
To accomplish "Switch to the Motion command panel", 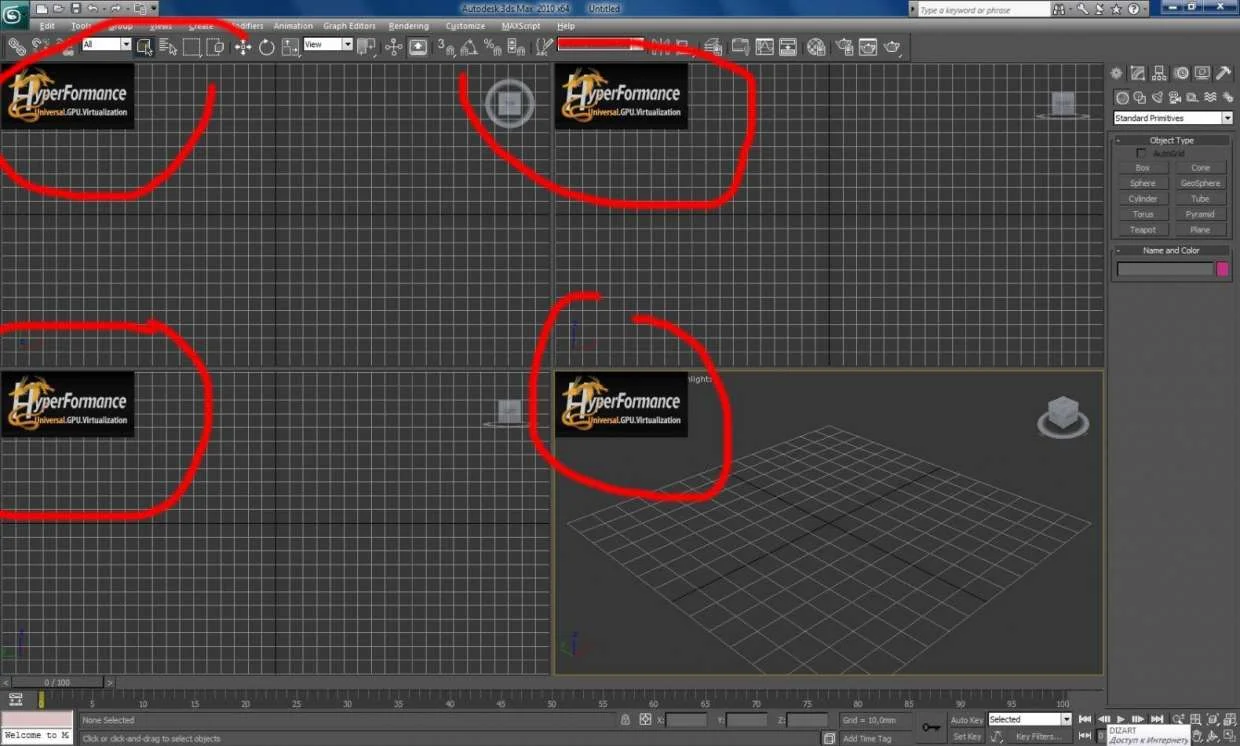I will point(1181,73).
